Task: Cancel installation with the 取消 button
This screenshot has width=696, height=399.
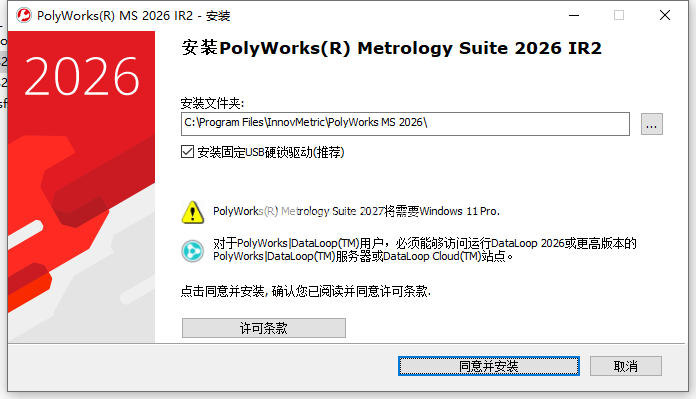Action: [x=626, y=366]
